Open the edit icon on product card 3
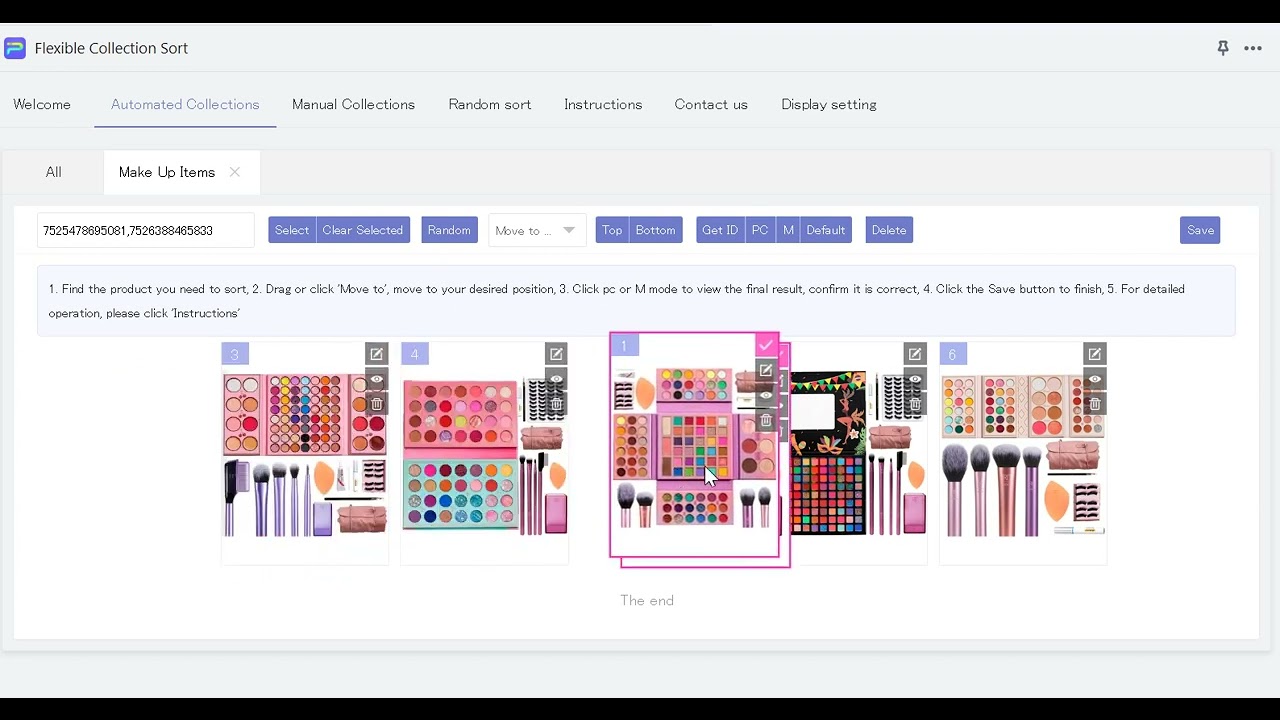Viewport: 1280px width, 720px height. (376, 354)
